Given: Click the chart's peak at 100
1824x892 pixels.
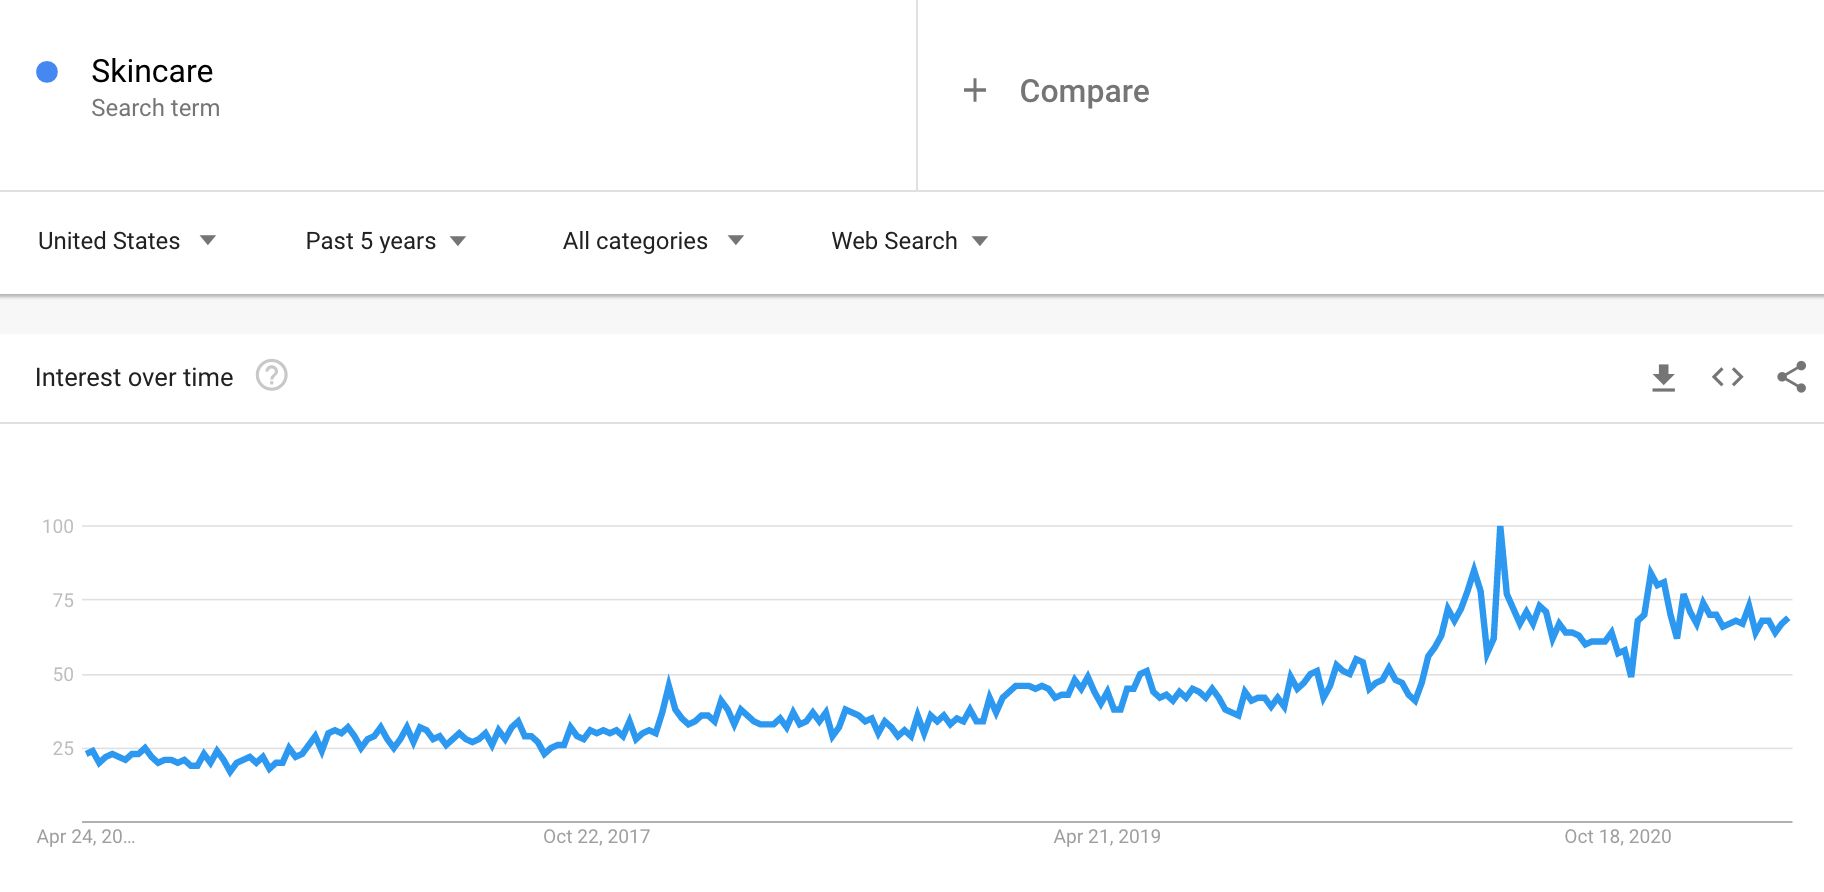Looking at the screenshot, I should coord(1500,527).
